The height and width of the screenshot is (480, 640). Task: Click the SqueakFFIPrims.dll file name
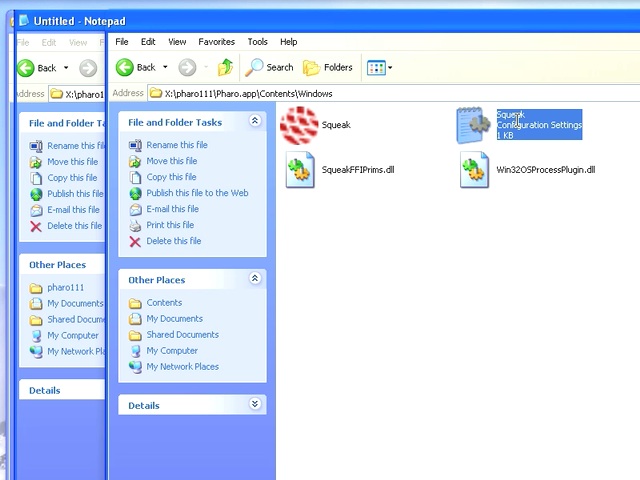pyautogui.click(x=358, y=170)
